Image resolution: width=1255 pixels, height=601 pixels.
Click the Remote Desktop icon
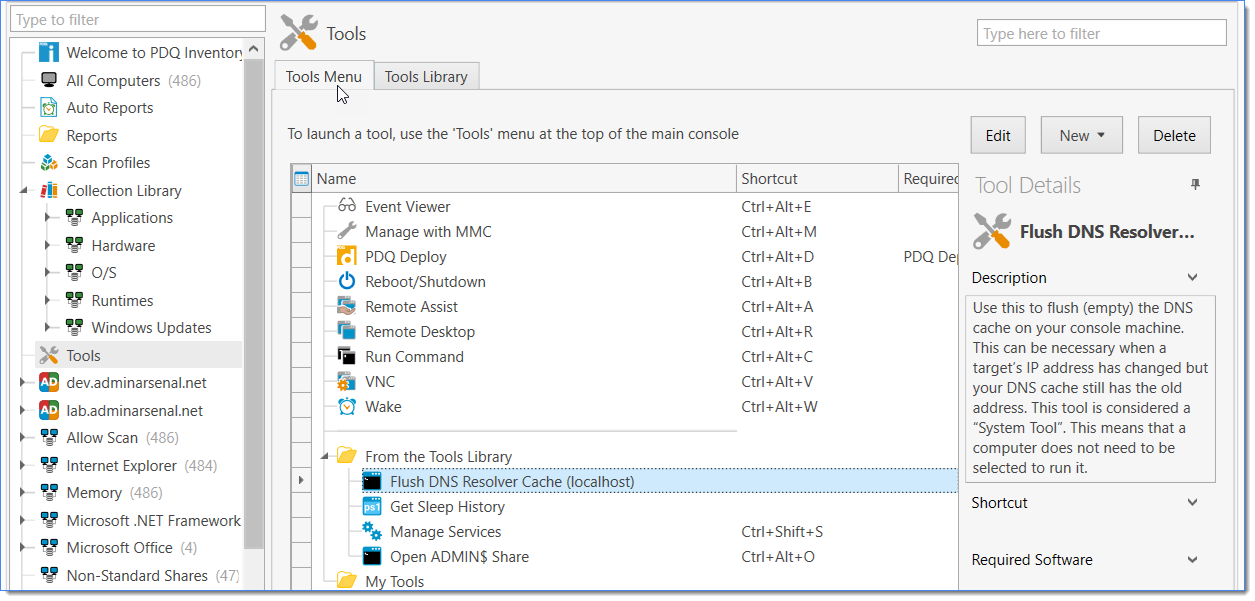point(347,331)
